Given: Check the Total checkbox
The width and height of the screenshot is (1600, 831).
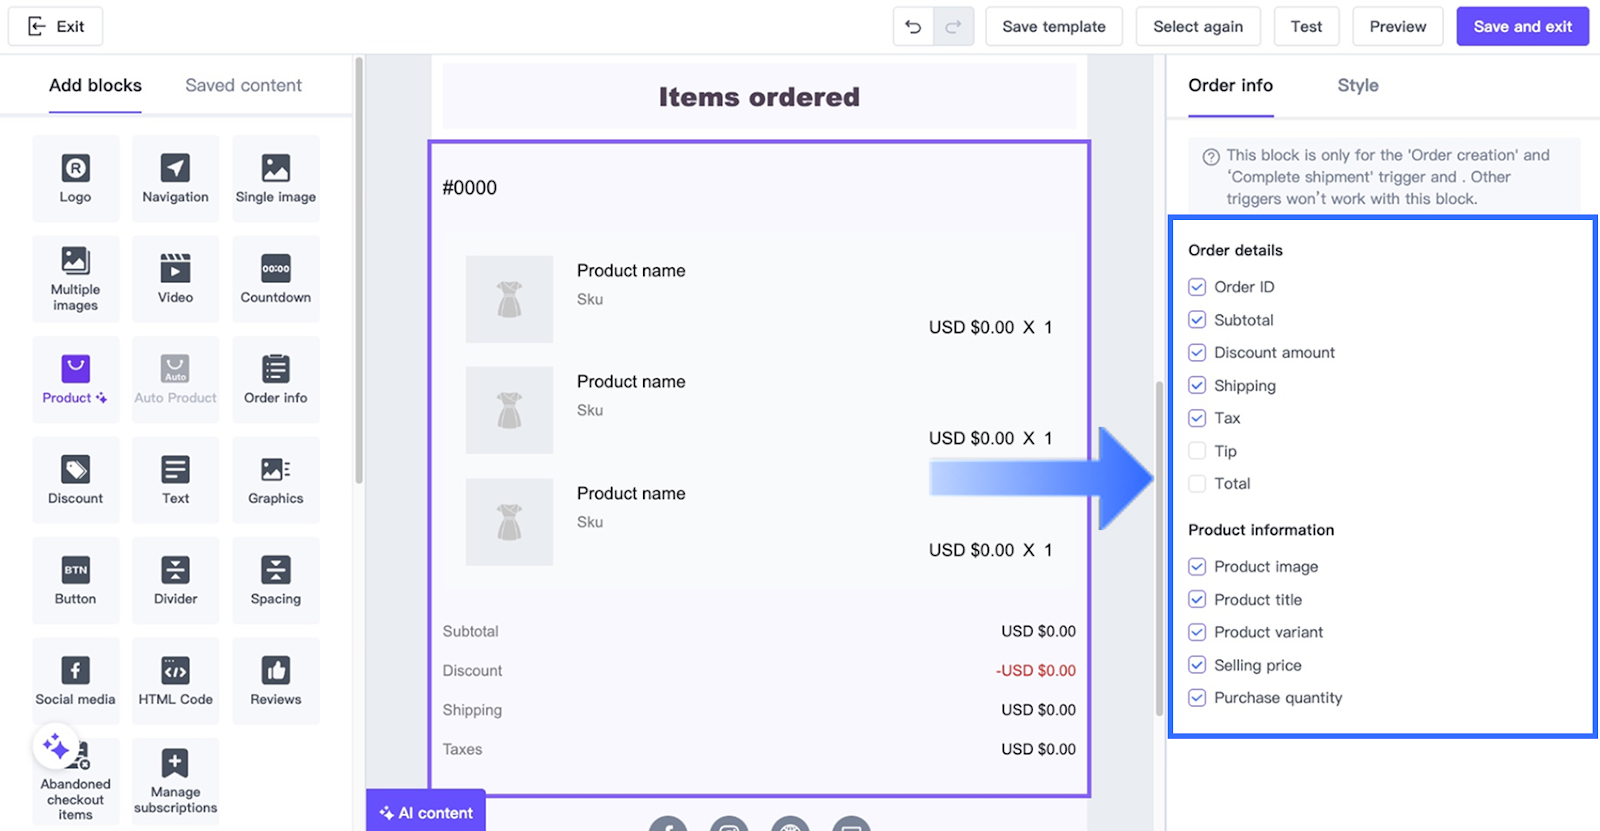Looking at the screenshot, I should coord(1197,484).
